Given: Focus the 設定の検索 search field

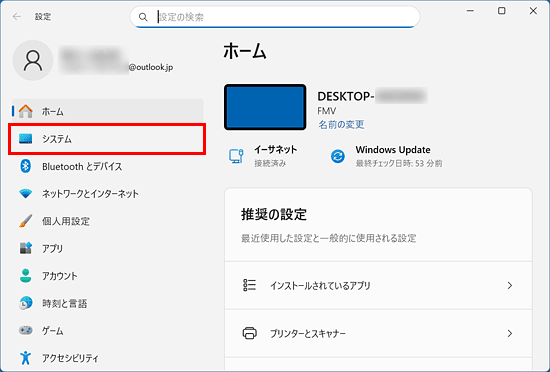Looking at the screenshot, I should click(275, 17).
